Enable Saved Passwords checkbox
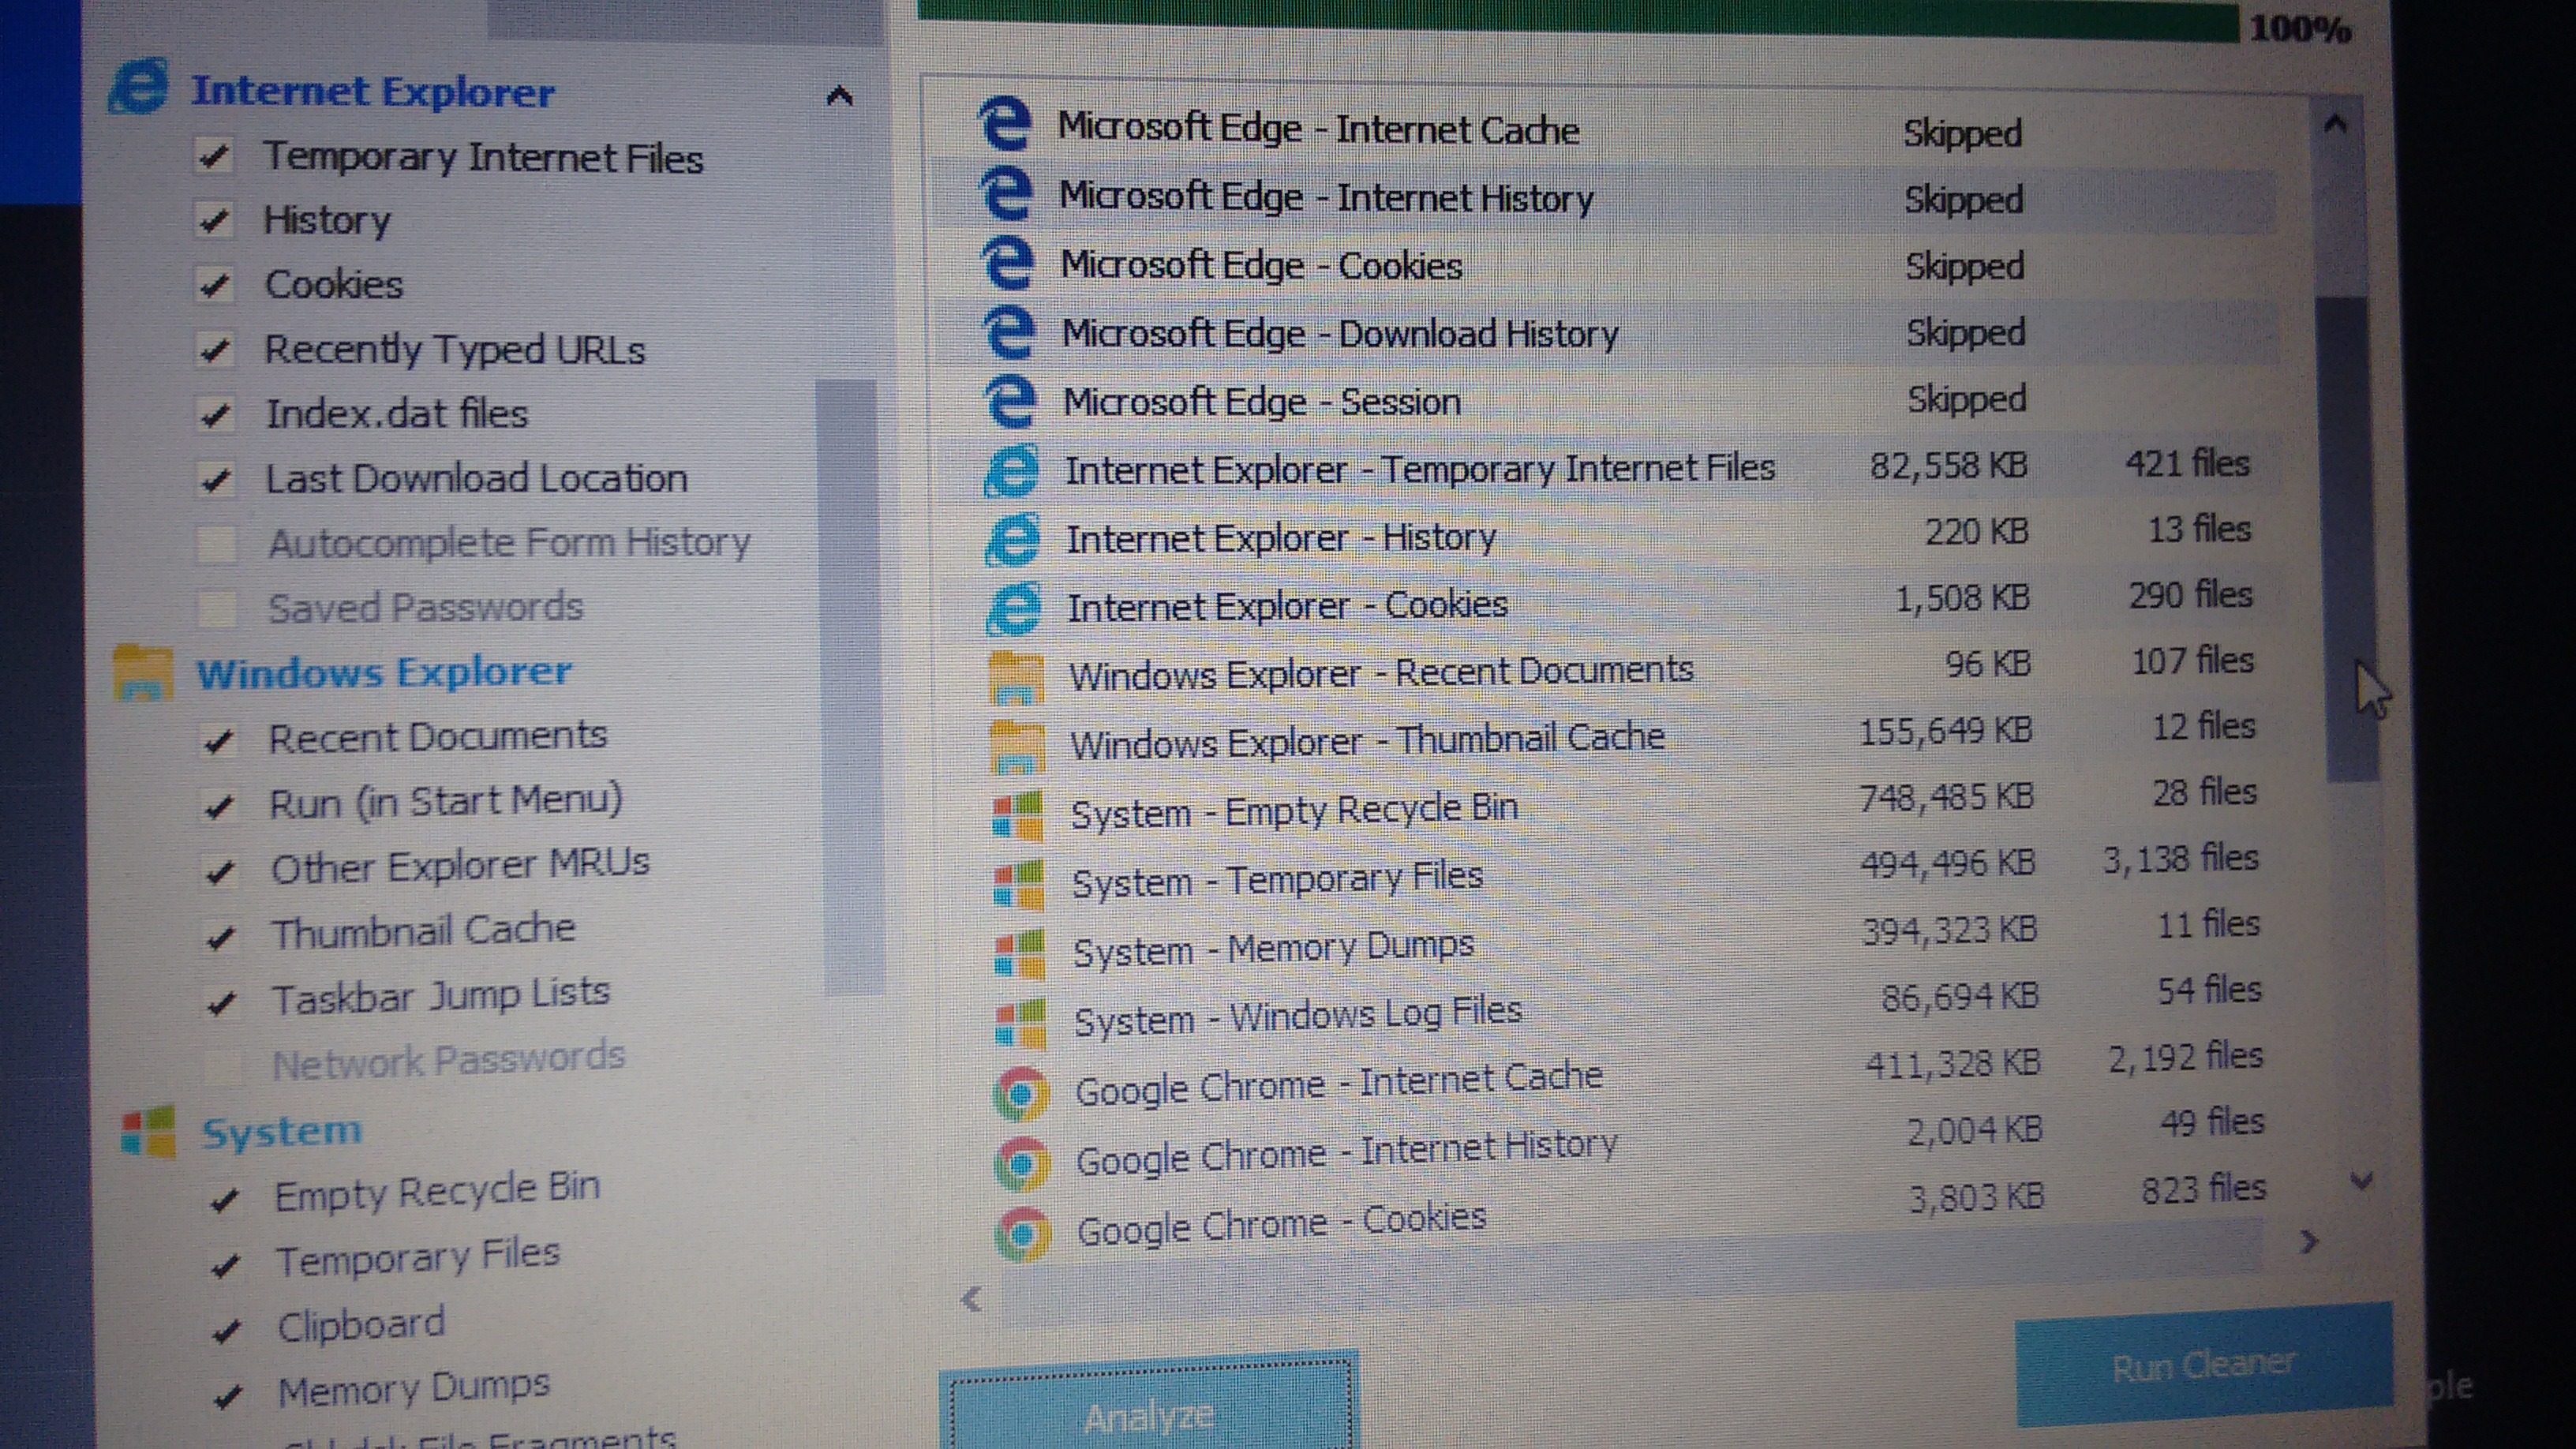Screen dimensions: 2576x1449 [x=217, y=609]
